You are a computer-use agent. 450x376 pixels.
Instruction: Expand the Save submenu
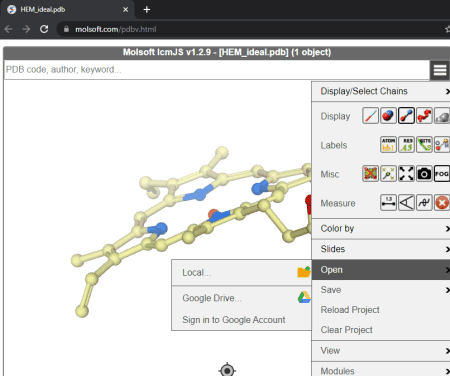coord(381,290)
